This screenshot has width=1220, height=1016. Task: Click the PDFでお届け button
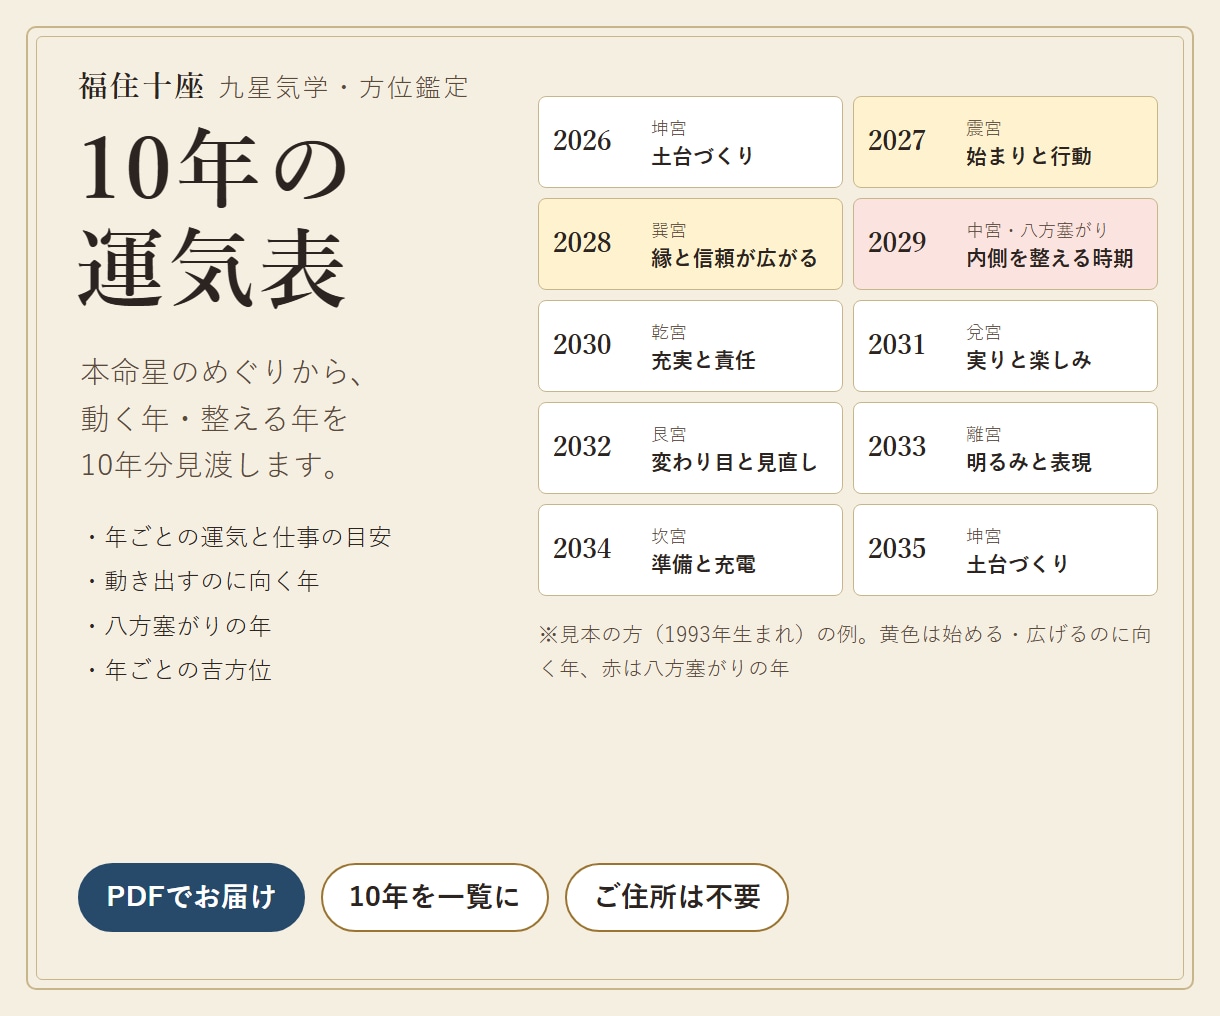click(191, 897)
